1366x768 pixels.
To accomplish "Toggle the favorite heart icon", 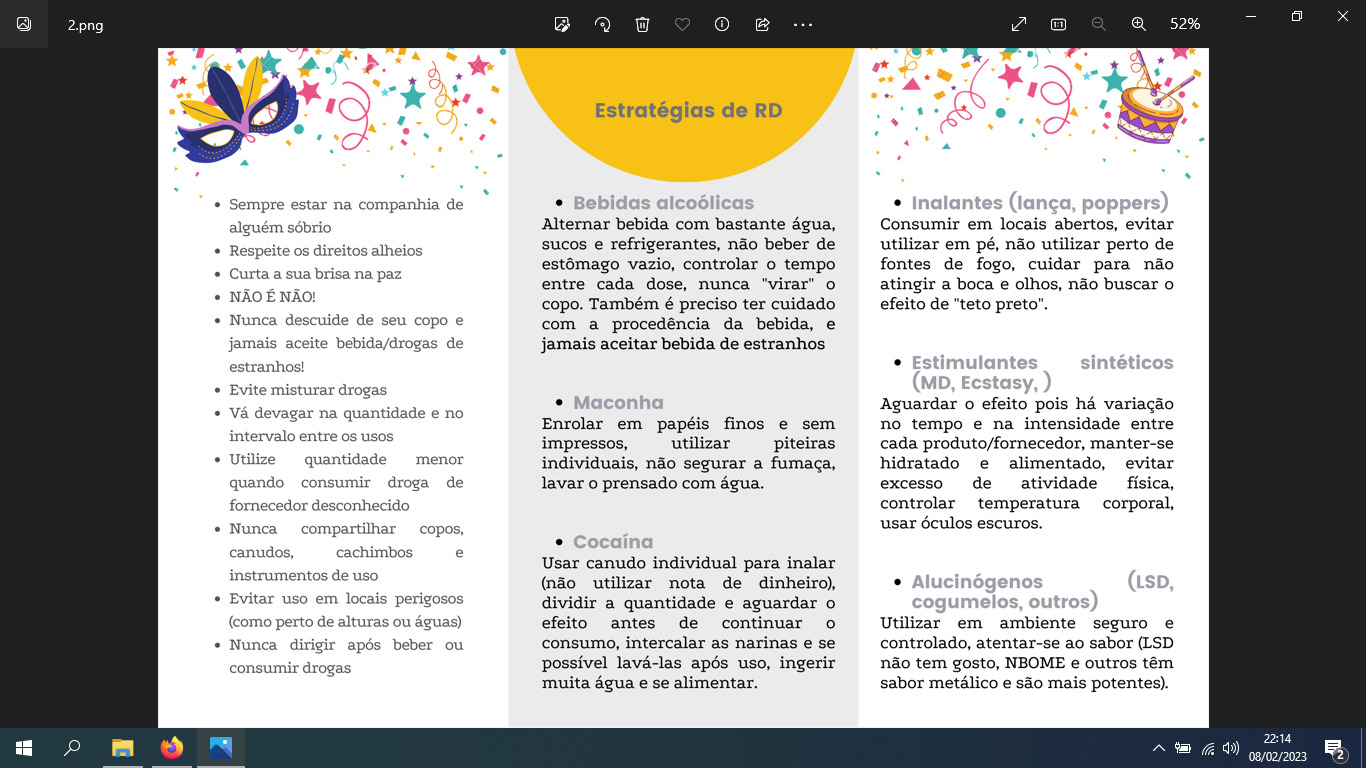I will point(682,24).
